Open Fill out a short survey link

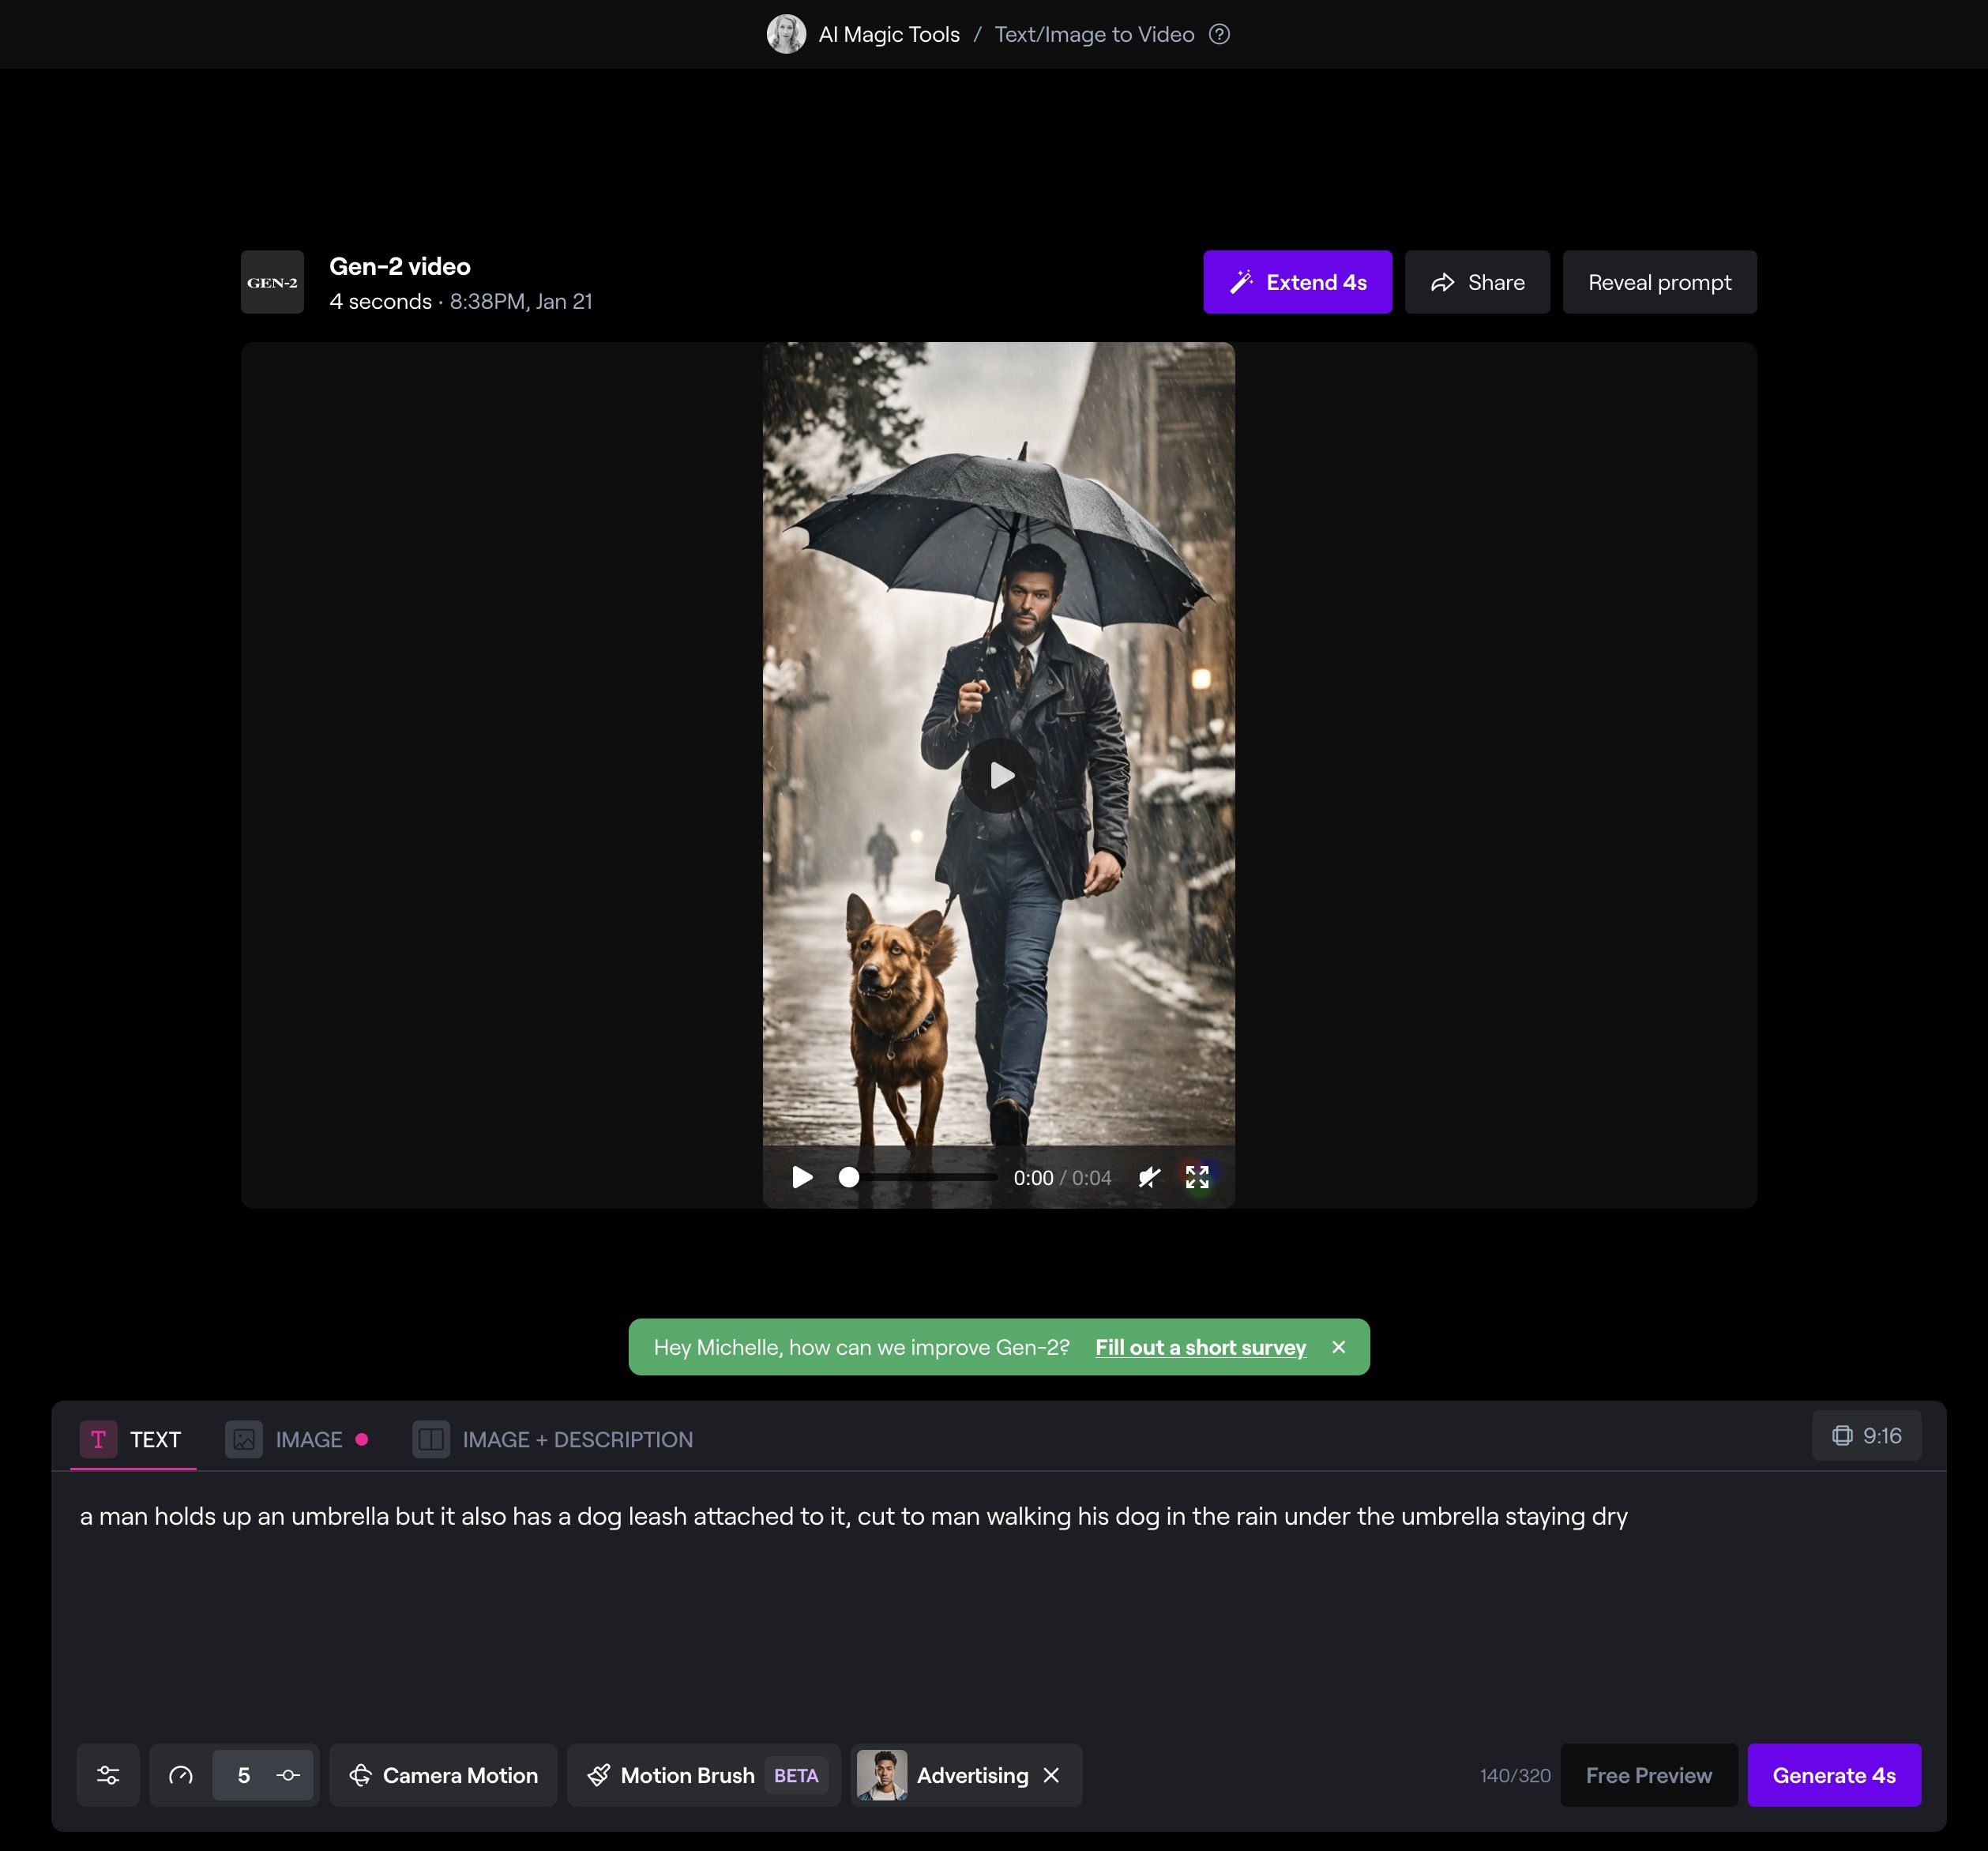1200,1347
